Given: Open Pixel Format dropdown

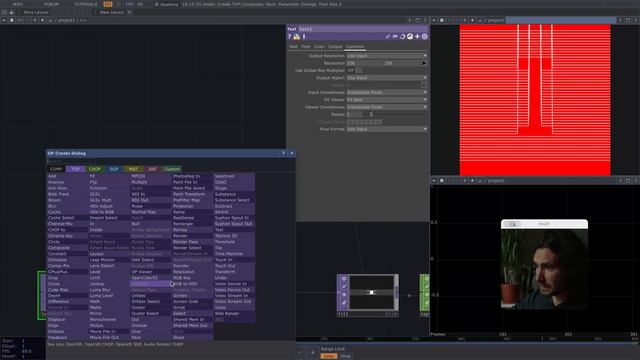Looking at the screenshot, I should pos(387,129).
